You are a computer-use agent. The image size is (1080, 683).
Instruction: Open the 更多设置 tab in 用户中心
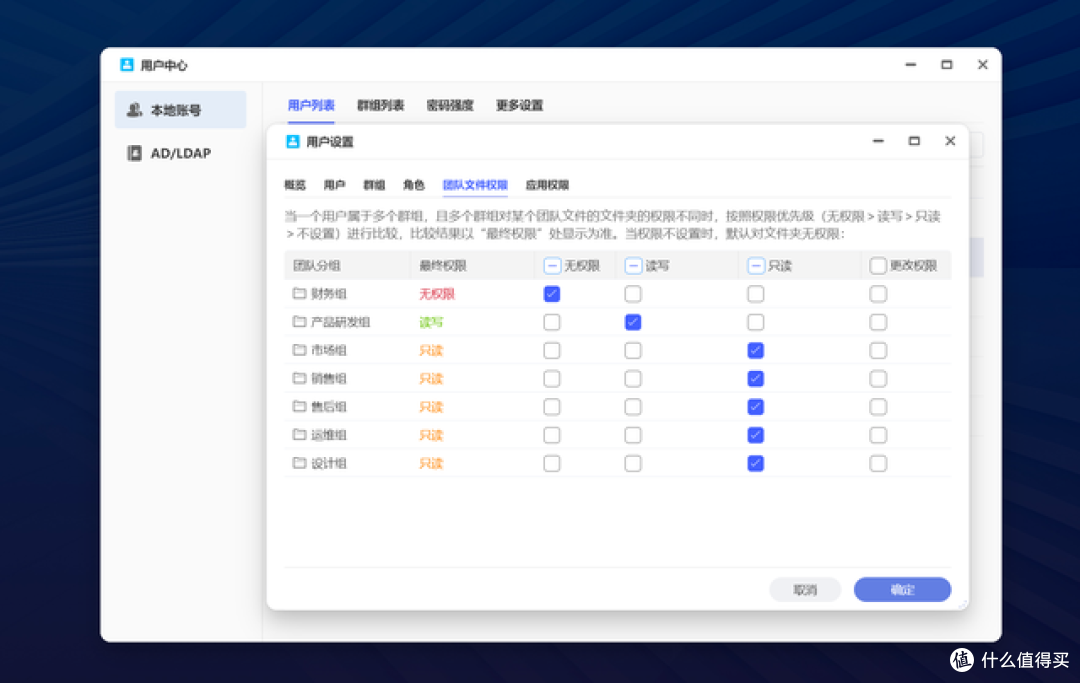point(519,105)
